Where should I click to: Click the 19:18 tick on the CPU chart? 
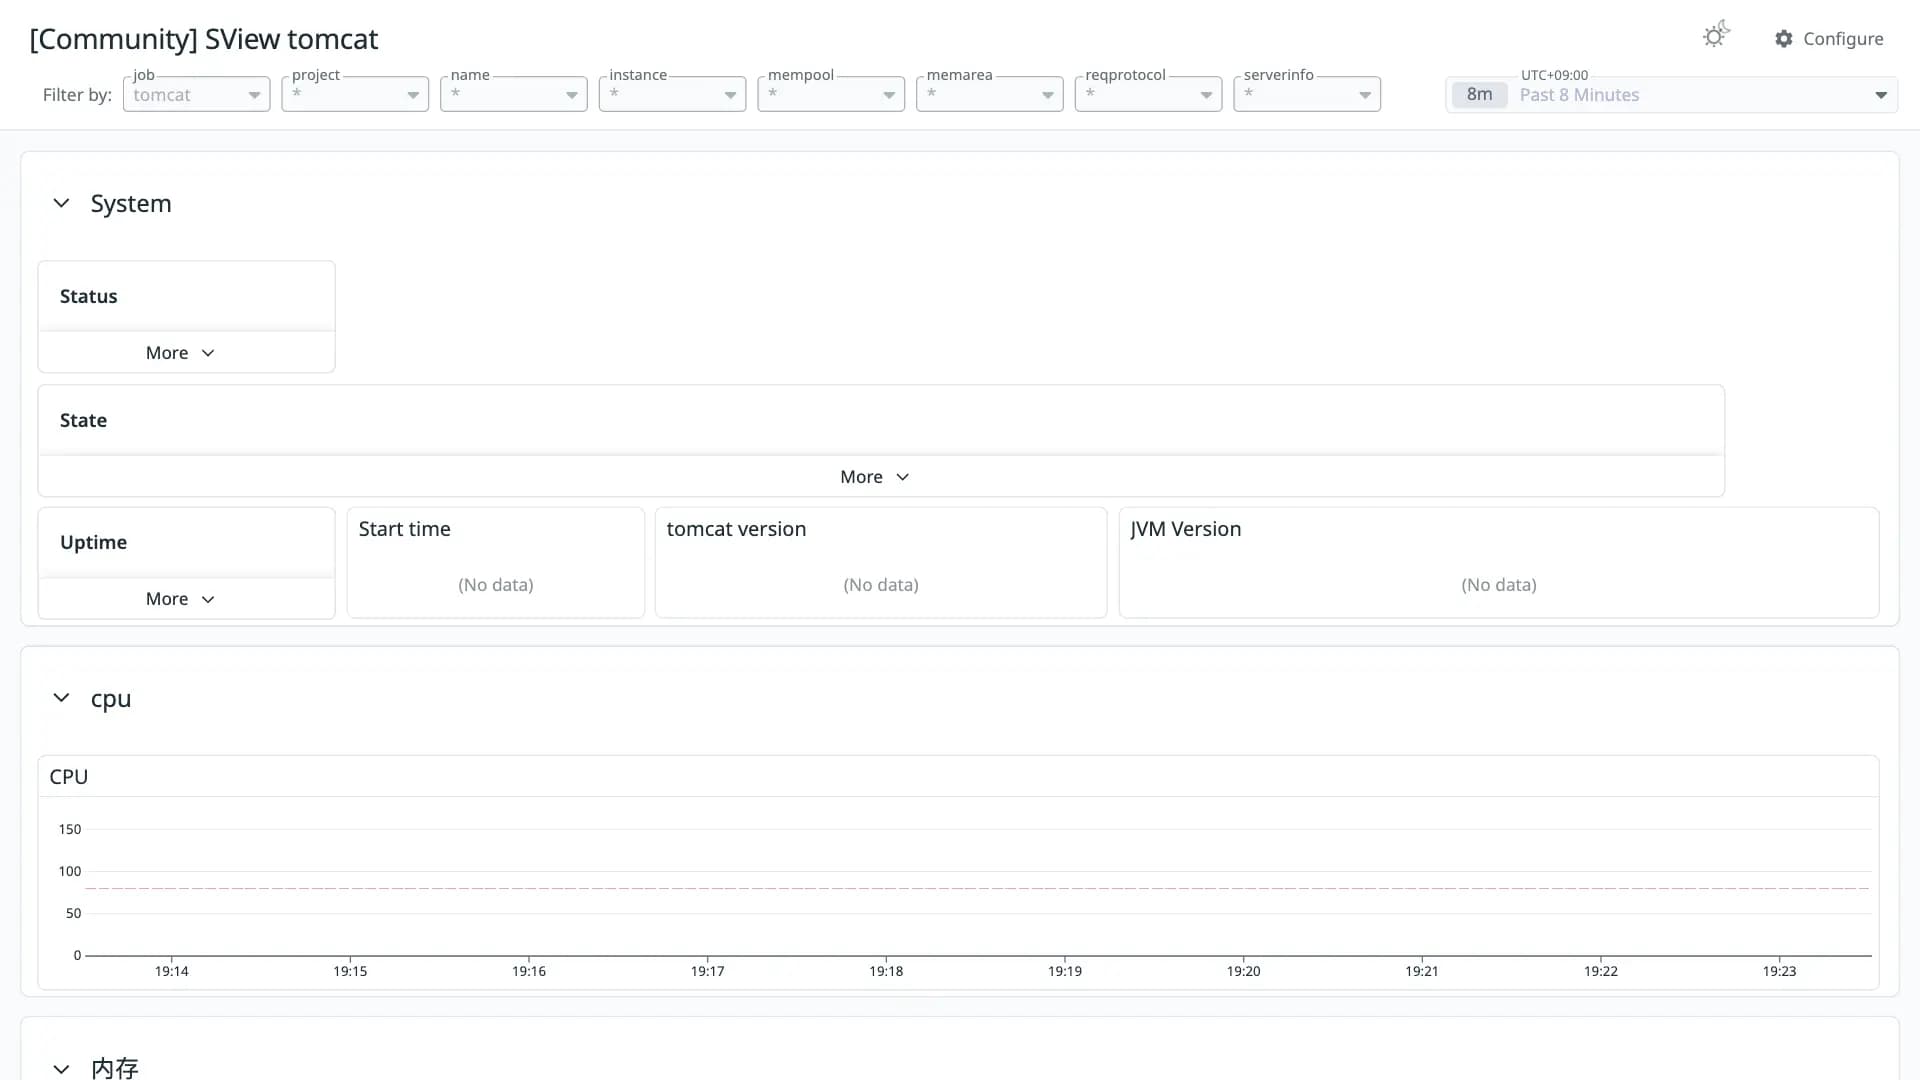[886, 971]
